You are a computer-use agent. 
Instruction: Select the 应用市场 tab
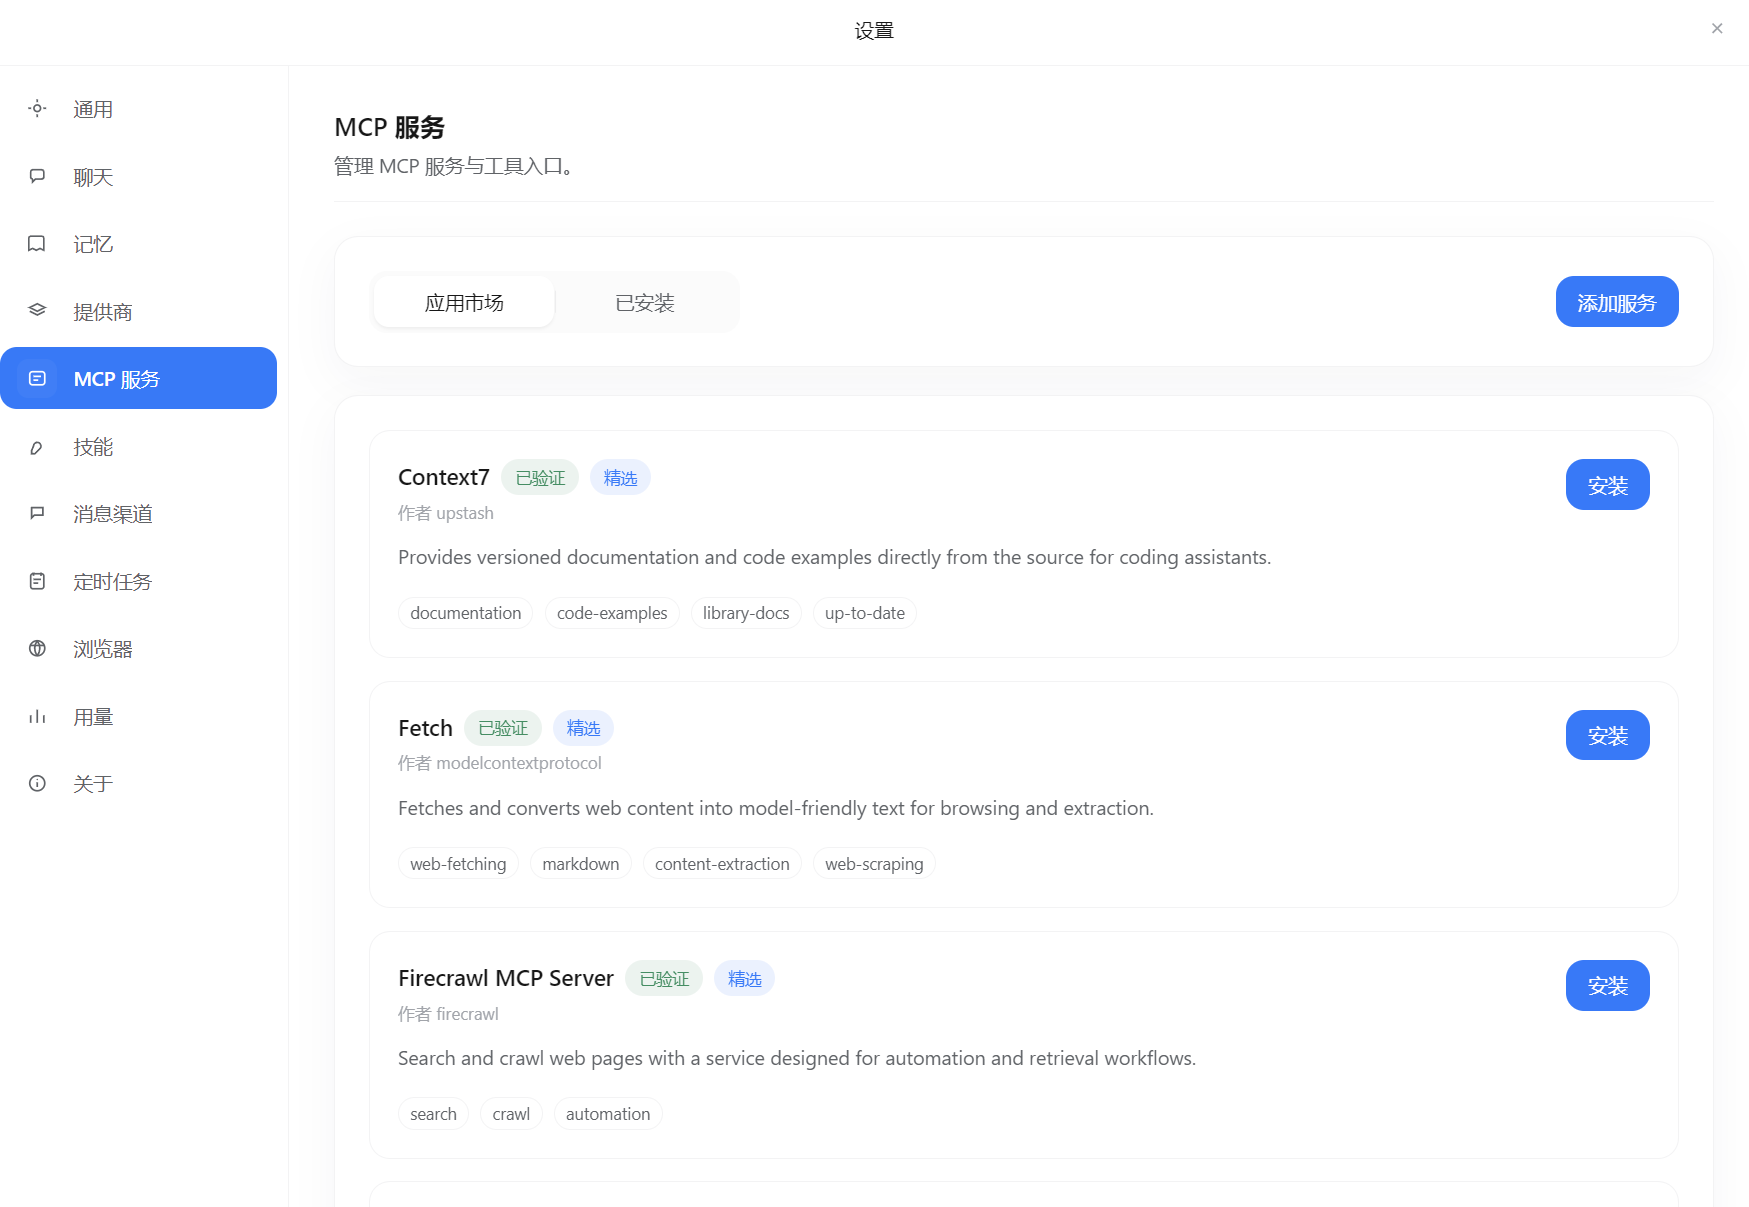click(x=463, y=302)
